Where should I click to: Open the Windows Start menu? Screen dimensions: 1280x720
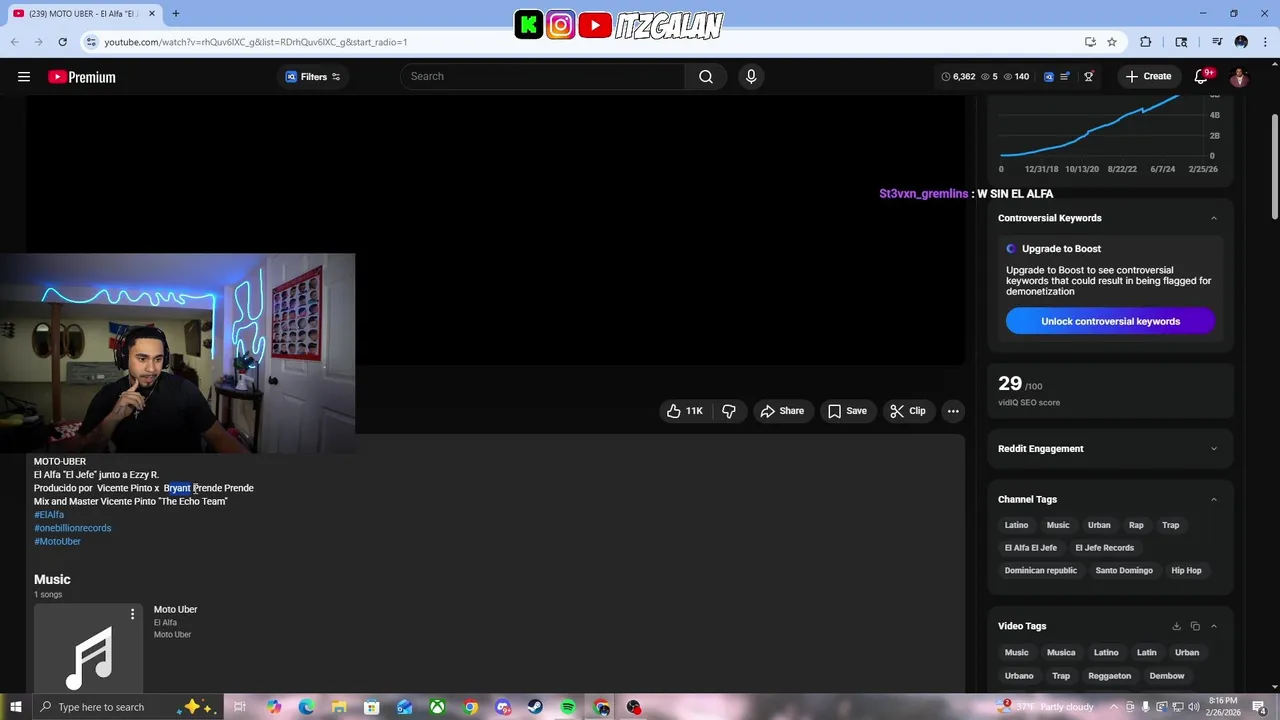(x=16, y=707)
